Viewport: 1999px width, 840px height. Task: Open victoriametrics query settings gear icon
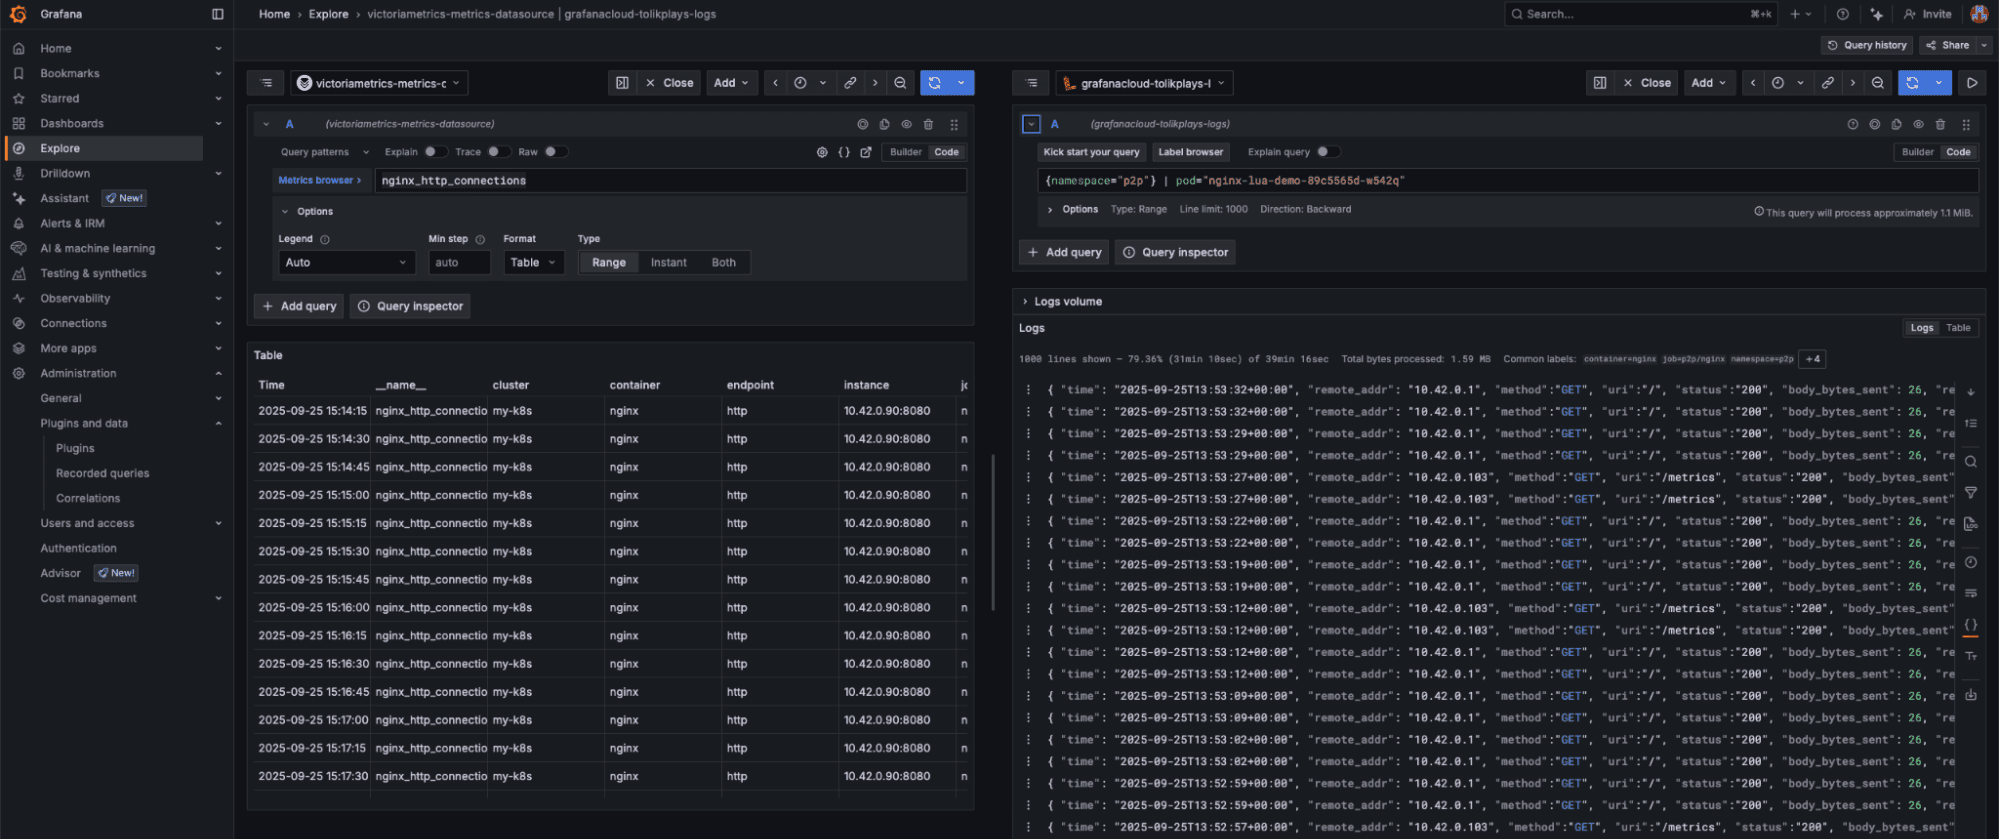point(822,152)
